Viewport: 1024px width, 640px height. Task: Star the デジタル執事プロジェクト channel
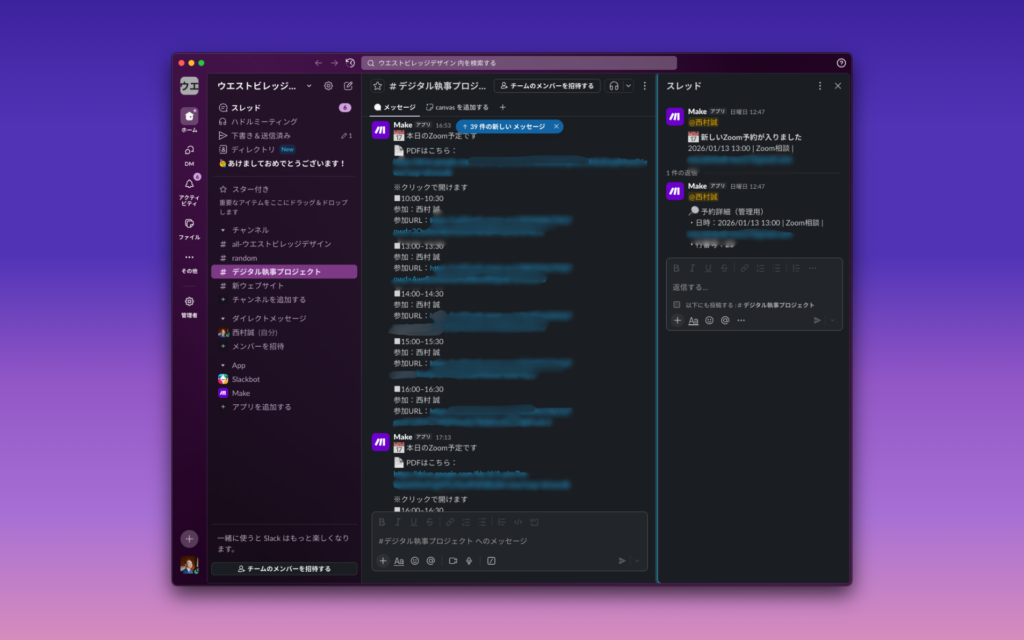[378, 86]
